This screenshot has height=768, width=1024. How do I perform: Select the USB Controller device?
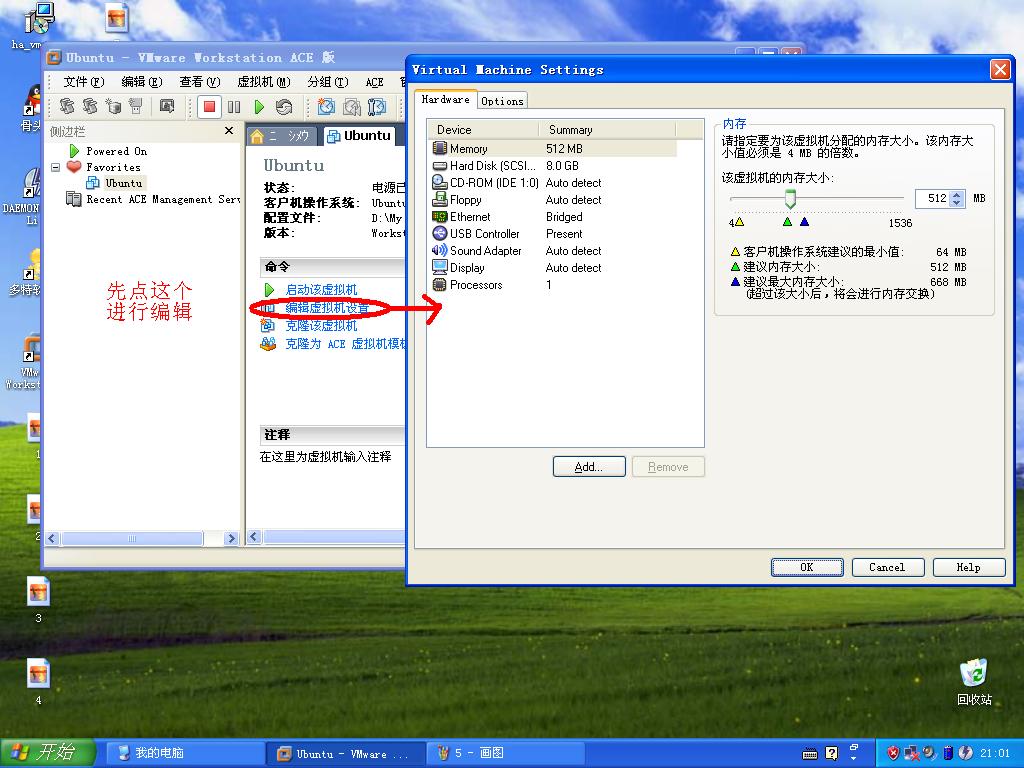pos(552,234)
